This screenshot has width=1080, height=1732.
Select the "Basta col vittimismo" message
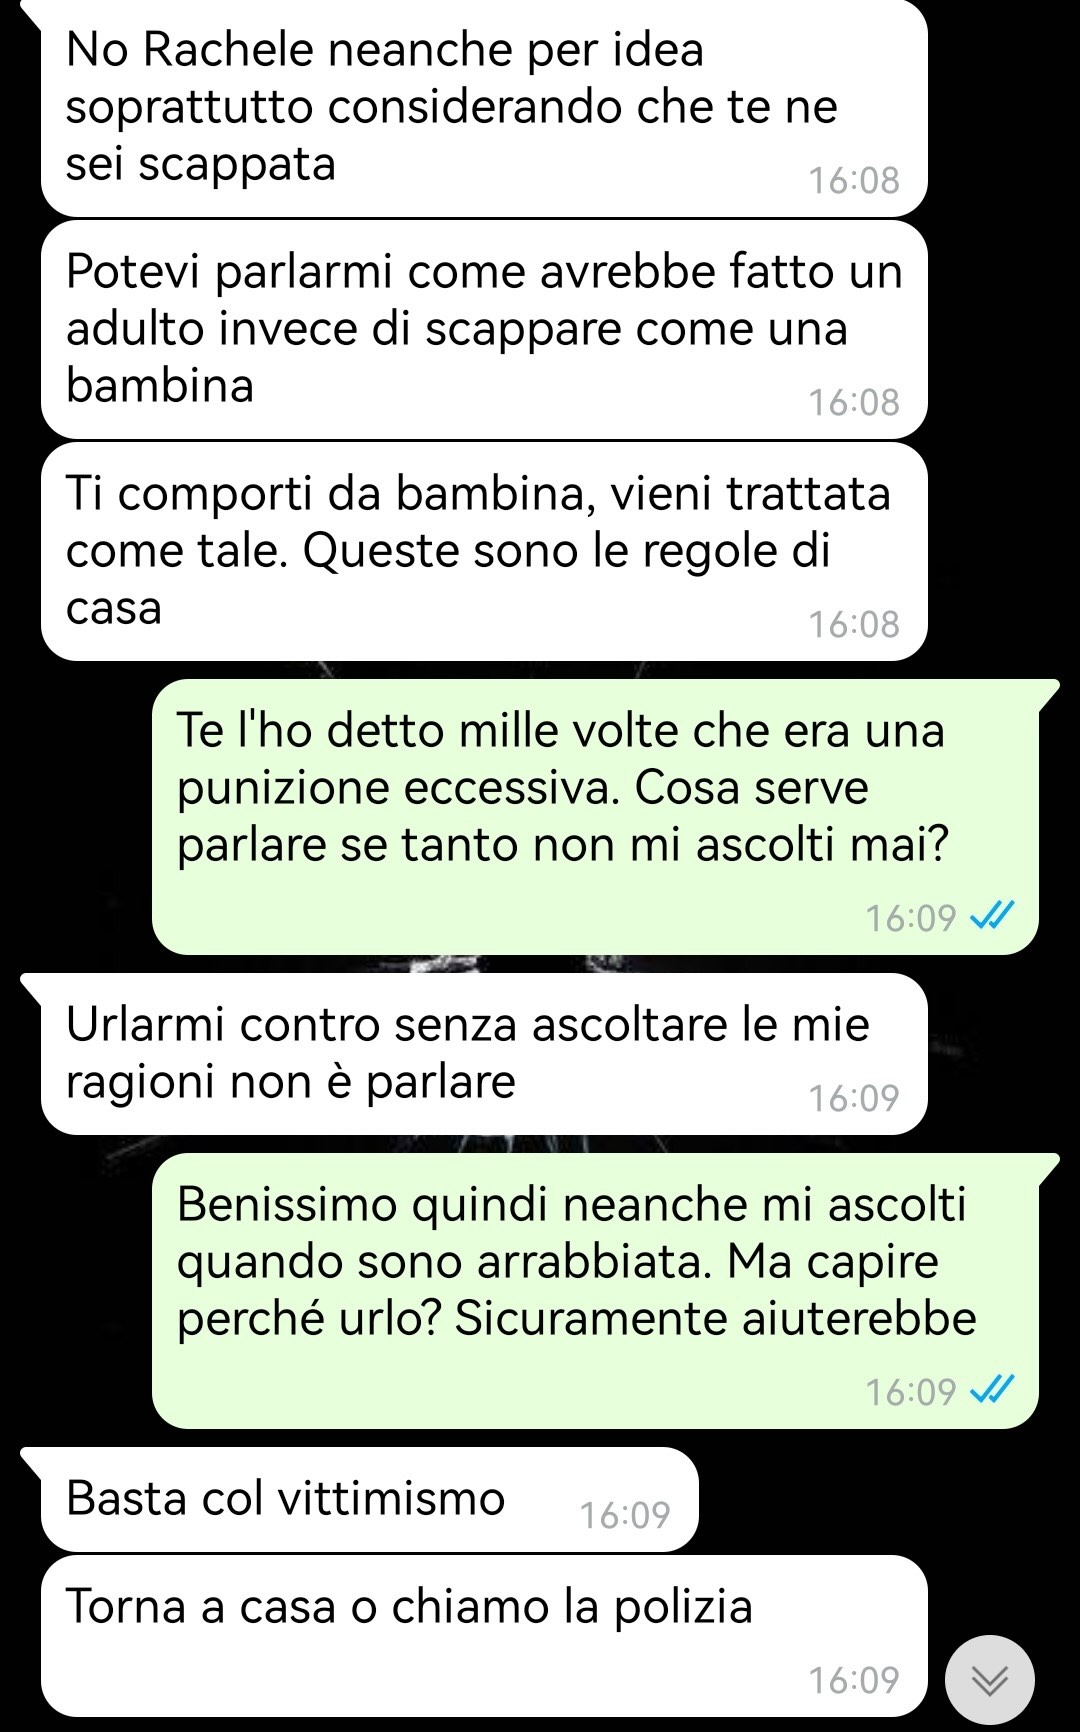tap(369, 1500)
